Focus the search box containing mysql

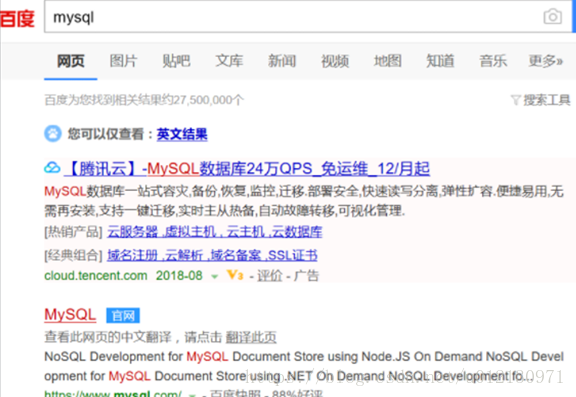click(308, 17)
